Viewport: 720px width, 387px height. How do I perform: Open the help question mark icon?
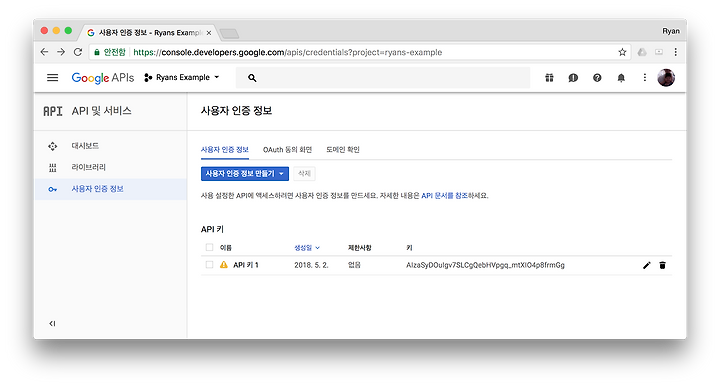click(597, 78)
